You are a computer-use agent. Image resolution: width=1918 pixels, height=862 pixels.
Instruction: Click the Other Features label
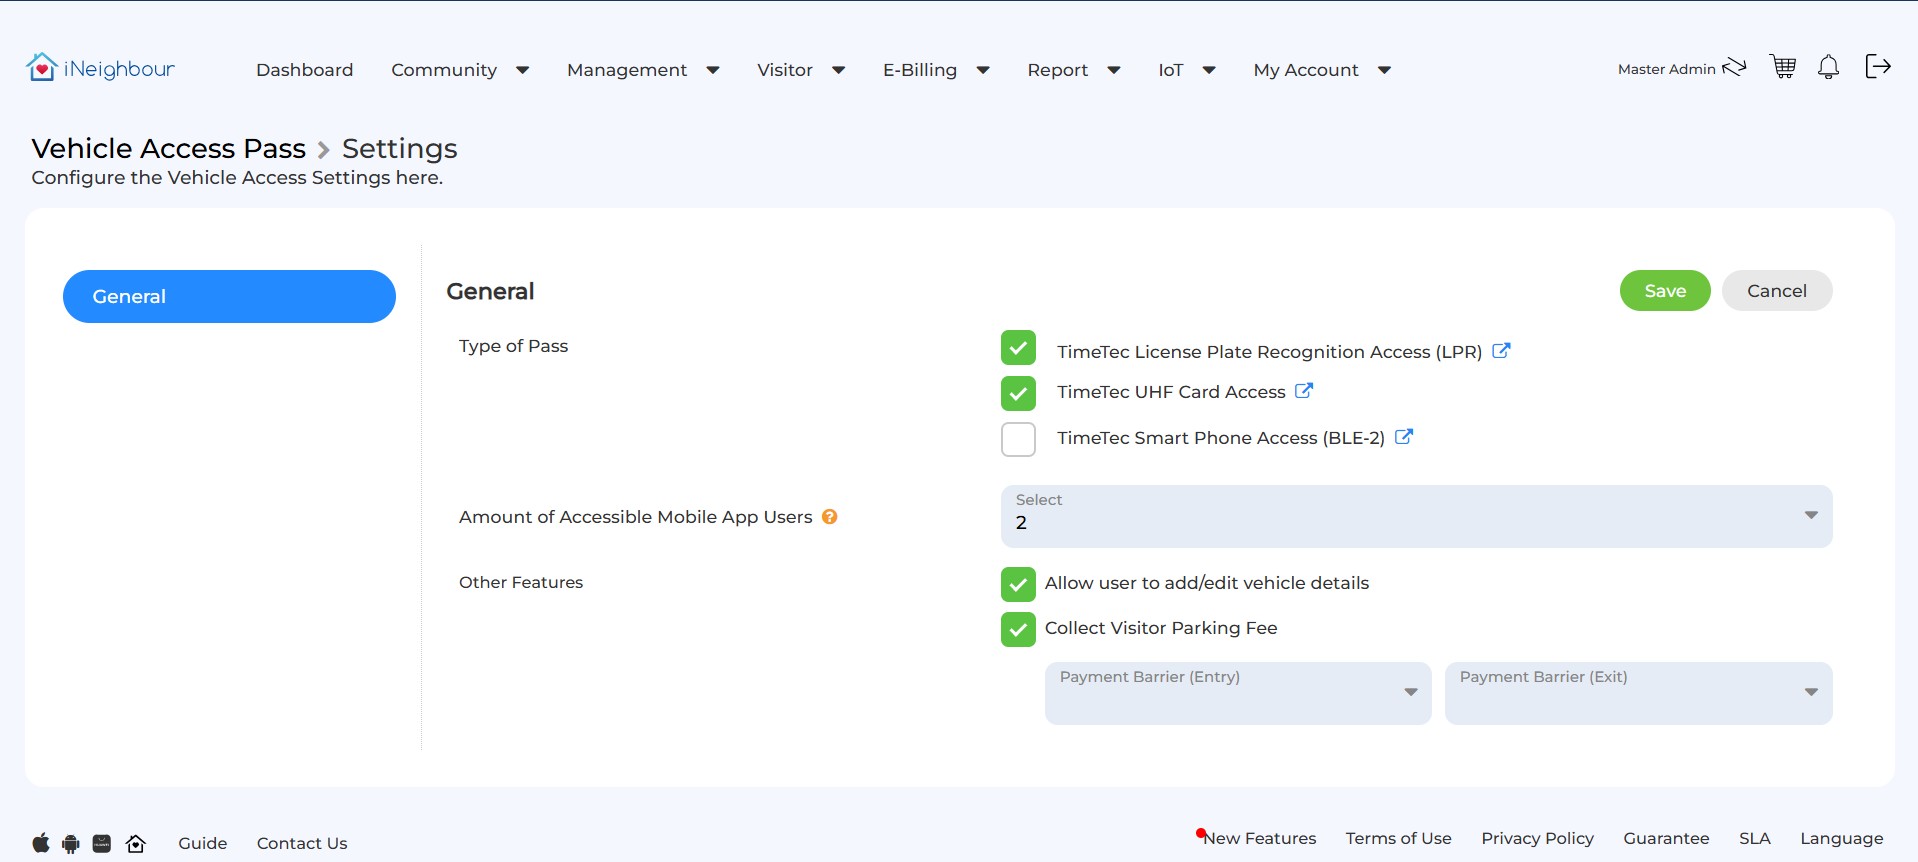tap(521, 582)
